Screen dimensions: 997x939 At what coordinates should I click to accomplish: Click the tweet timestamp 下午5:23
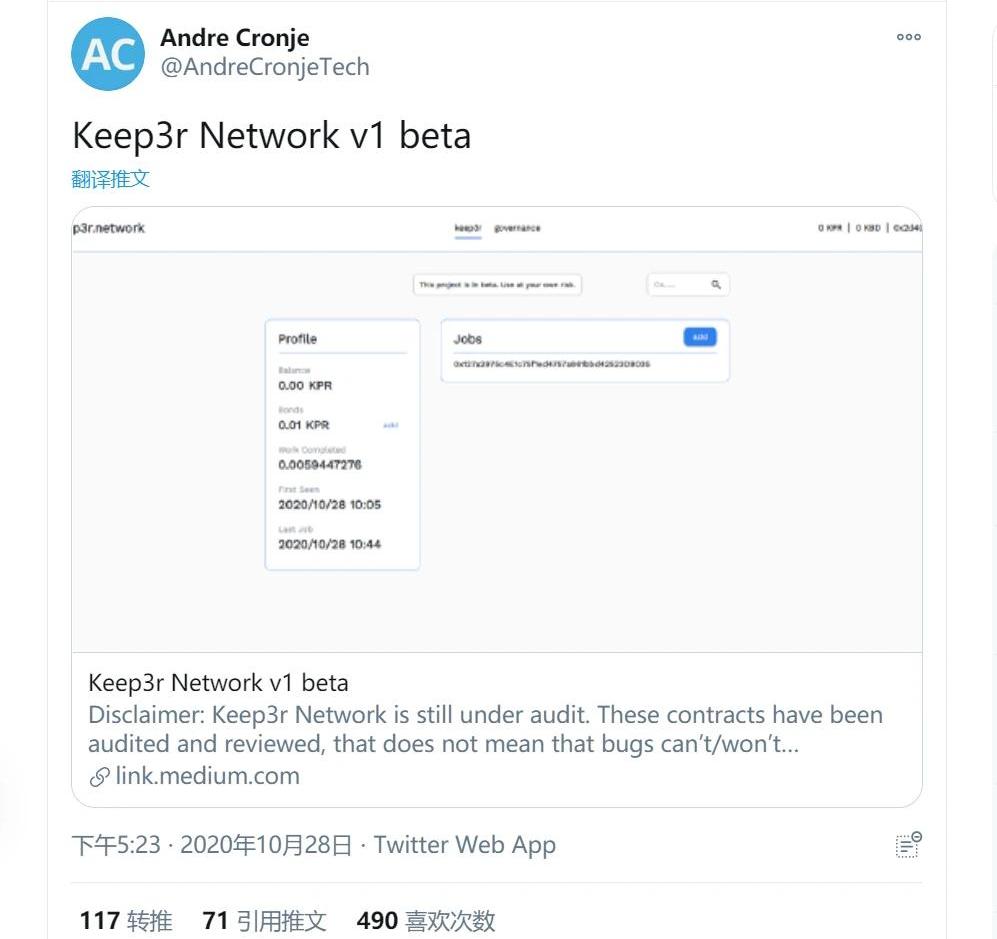(x=116, y=845)
